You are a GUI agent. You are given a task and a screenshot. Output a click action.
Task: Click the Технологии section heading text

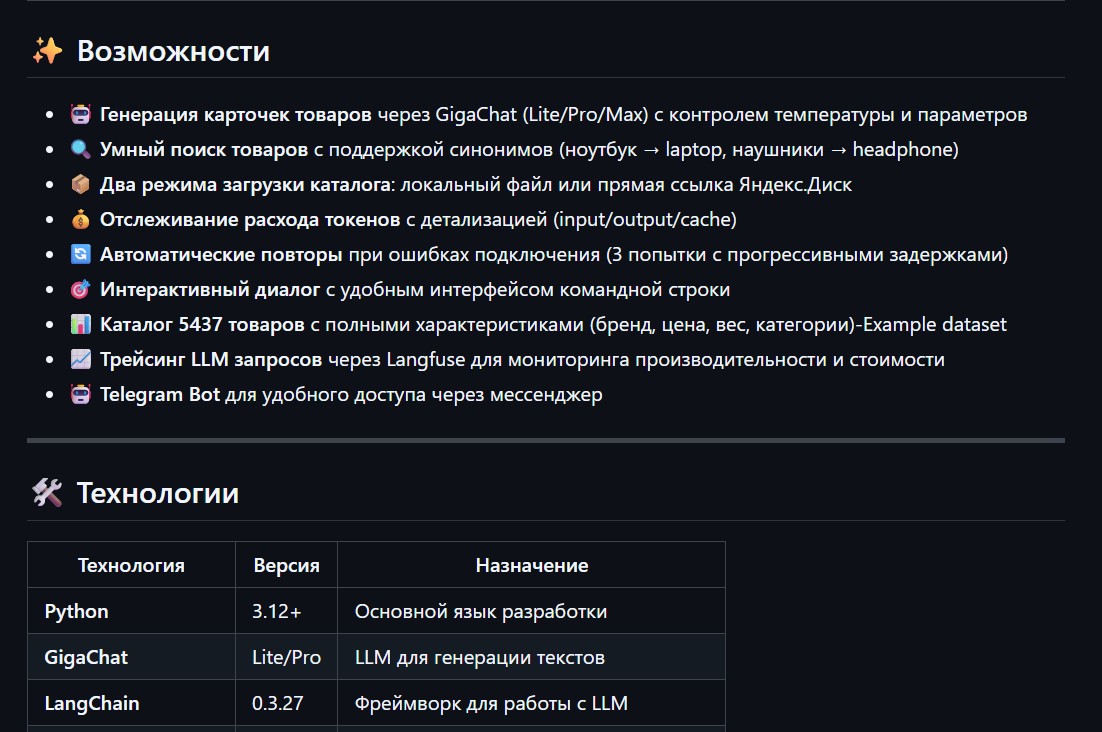click(x=158, y=493)
